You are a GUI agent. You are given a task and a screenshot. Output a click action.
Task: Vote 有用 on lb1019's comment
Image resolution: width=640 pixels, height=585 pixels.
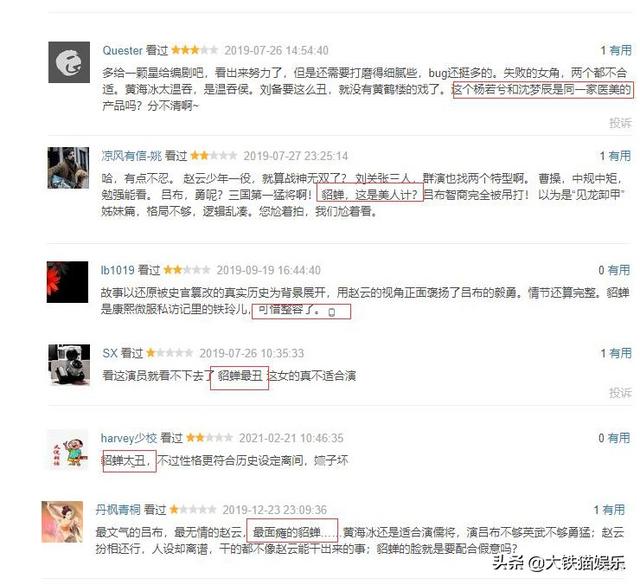(x=619, y=270)
